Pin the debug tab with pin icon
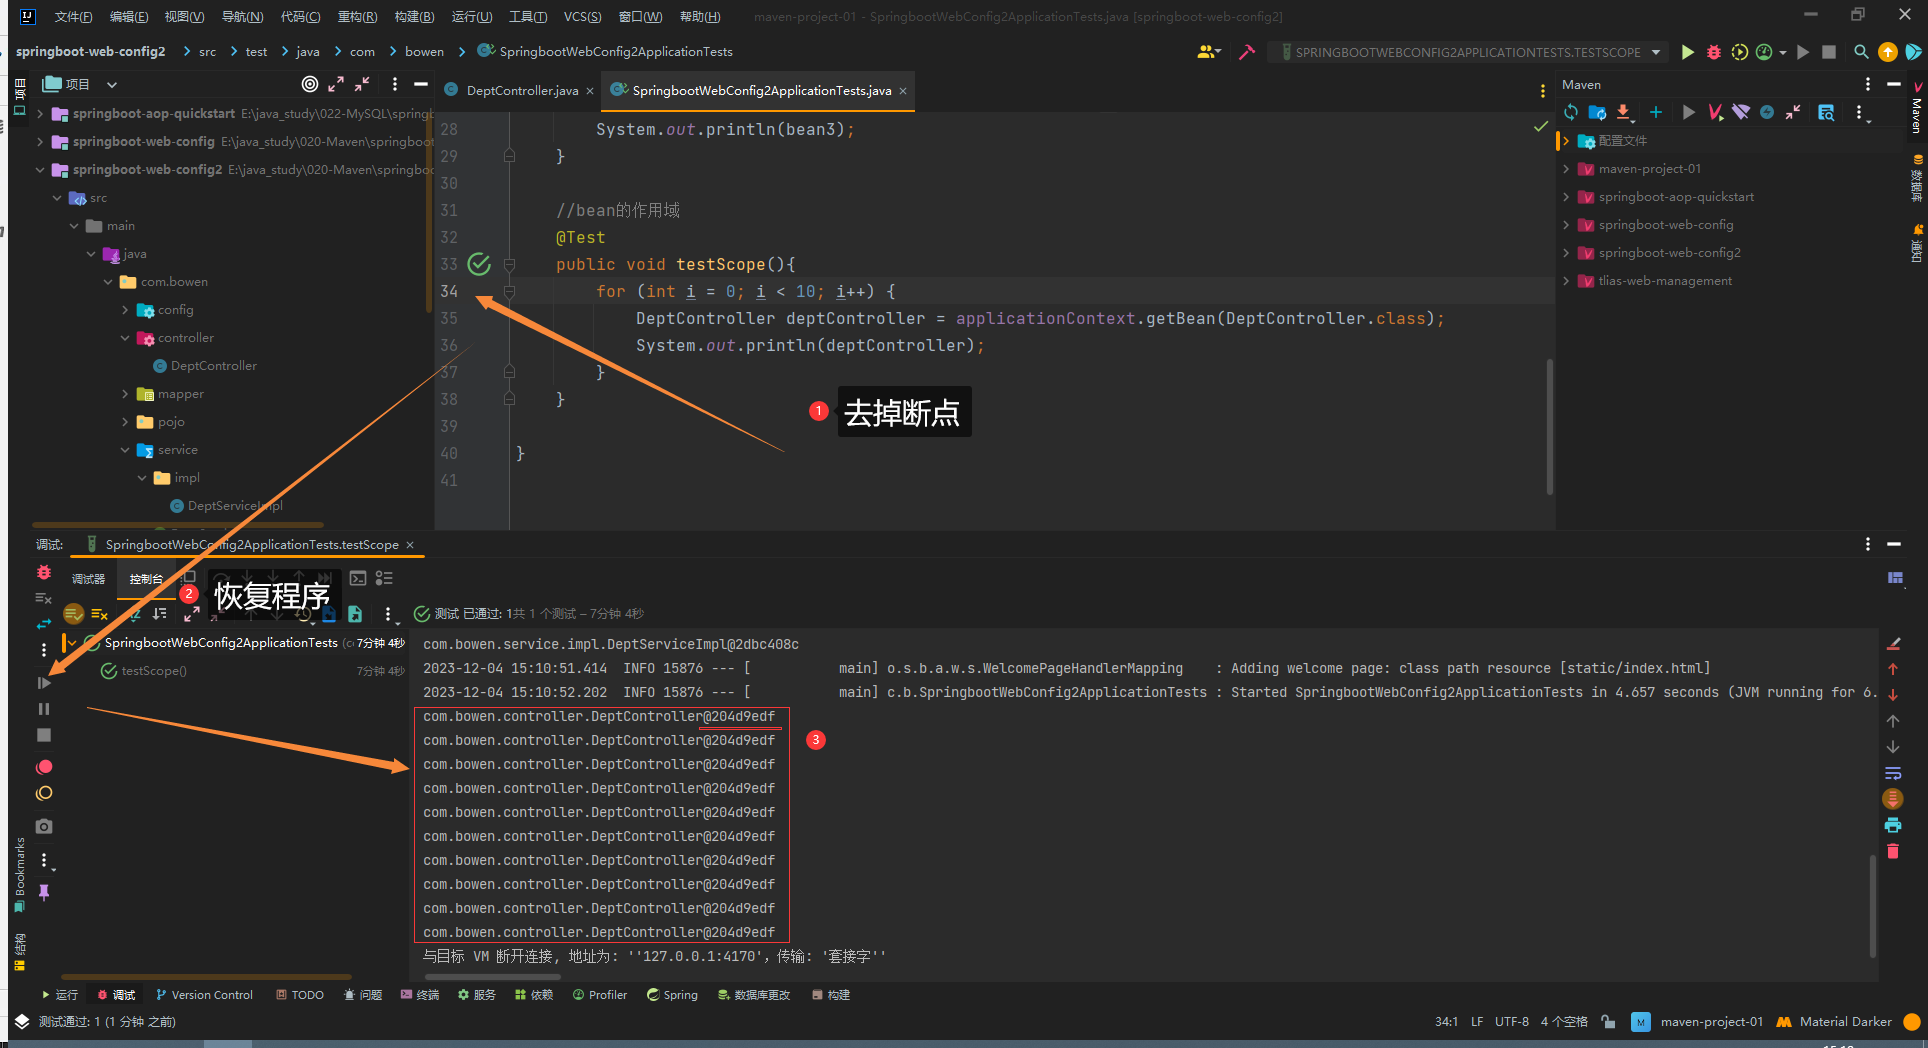 (x=44, y=892)
